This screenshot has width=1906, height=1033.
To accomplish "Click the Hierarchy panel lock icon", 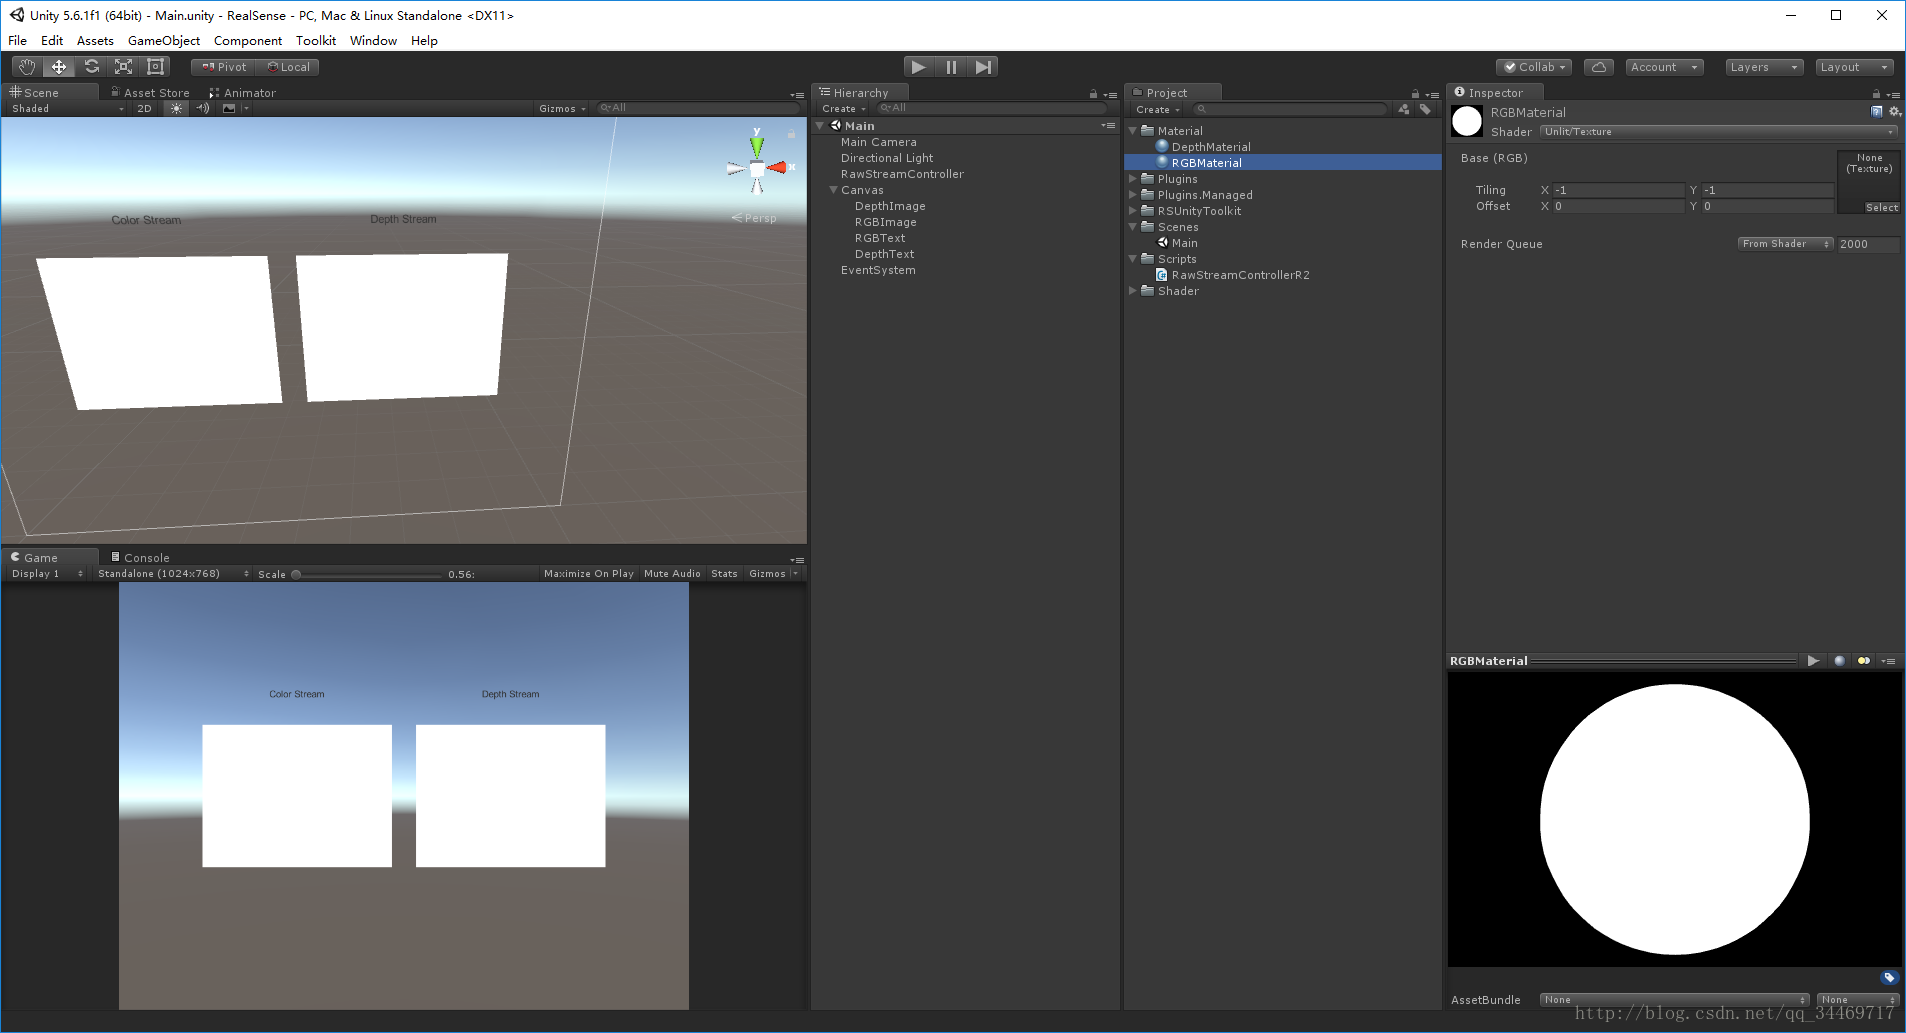I will (1093, 94).
